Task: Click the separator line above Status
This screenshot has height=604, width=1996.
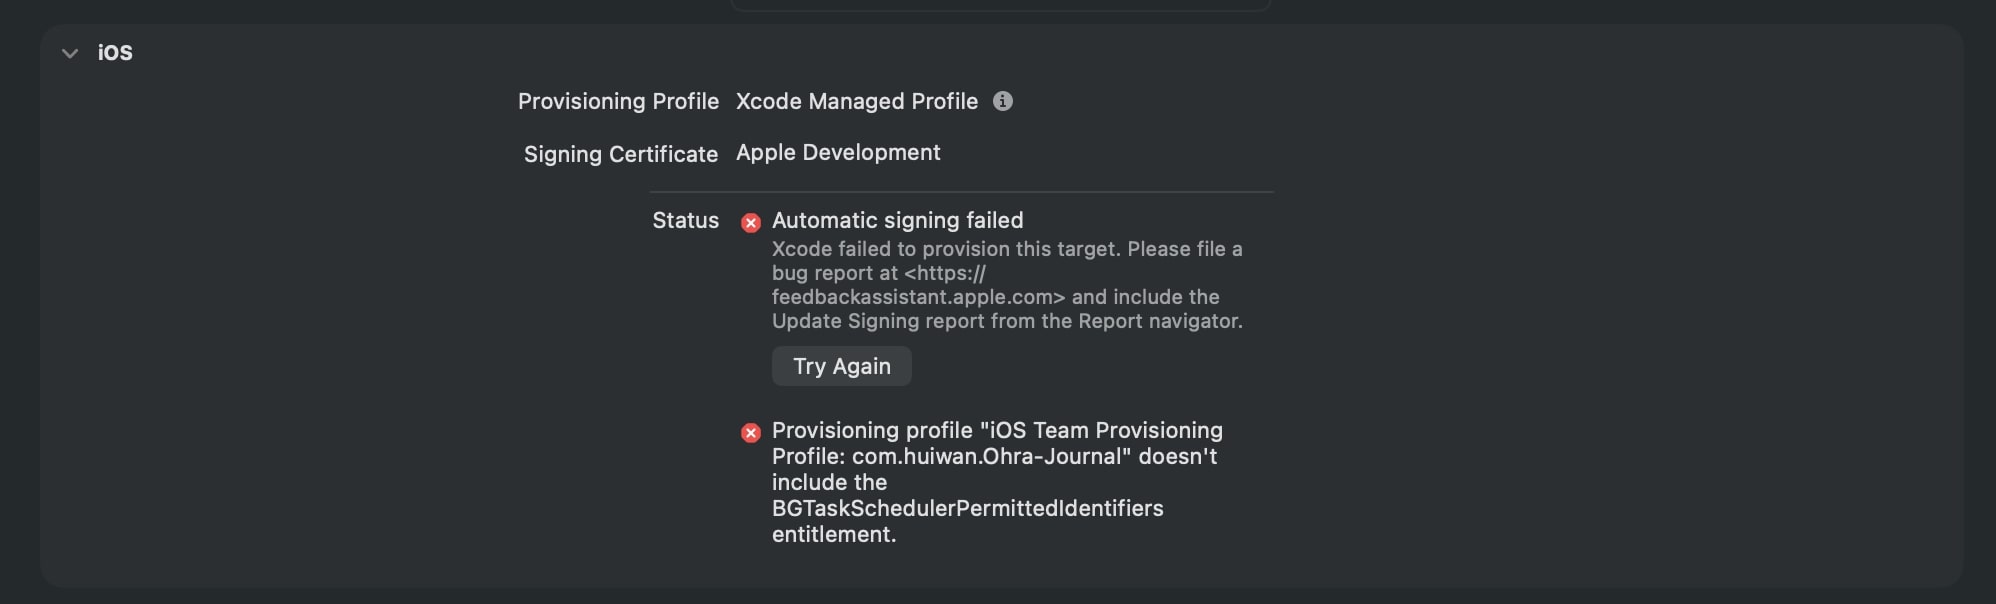Action: [962, 191]
